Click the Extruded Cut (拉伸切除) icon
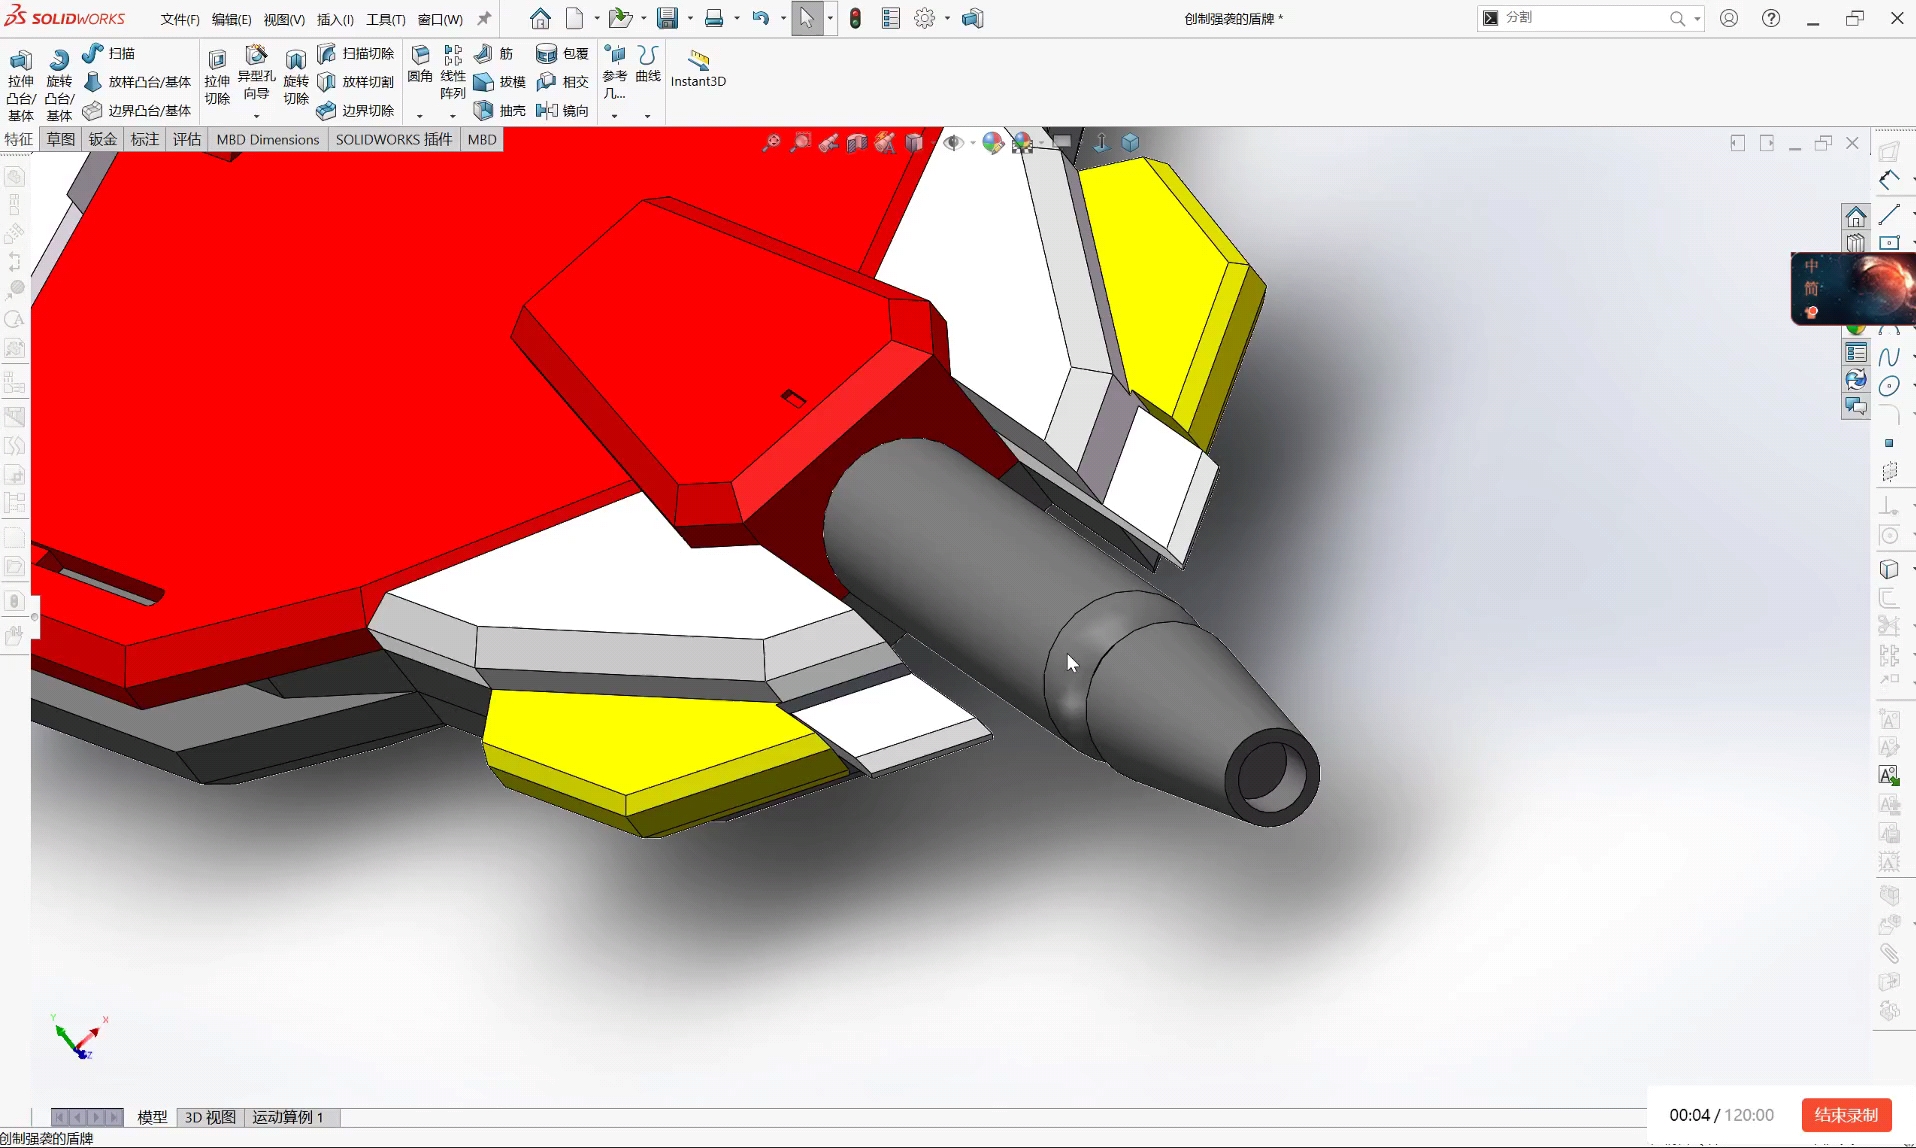This screenshot has width=1916, height=1148. [x=217, y=77]
